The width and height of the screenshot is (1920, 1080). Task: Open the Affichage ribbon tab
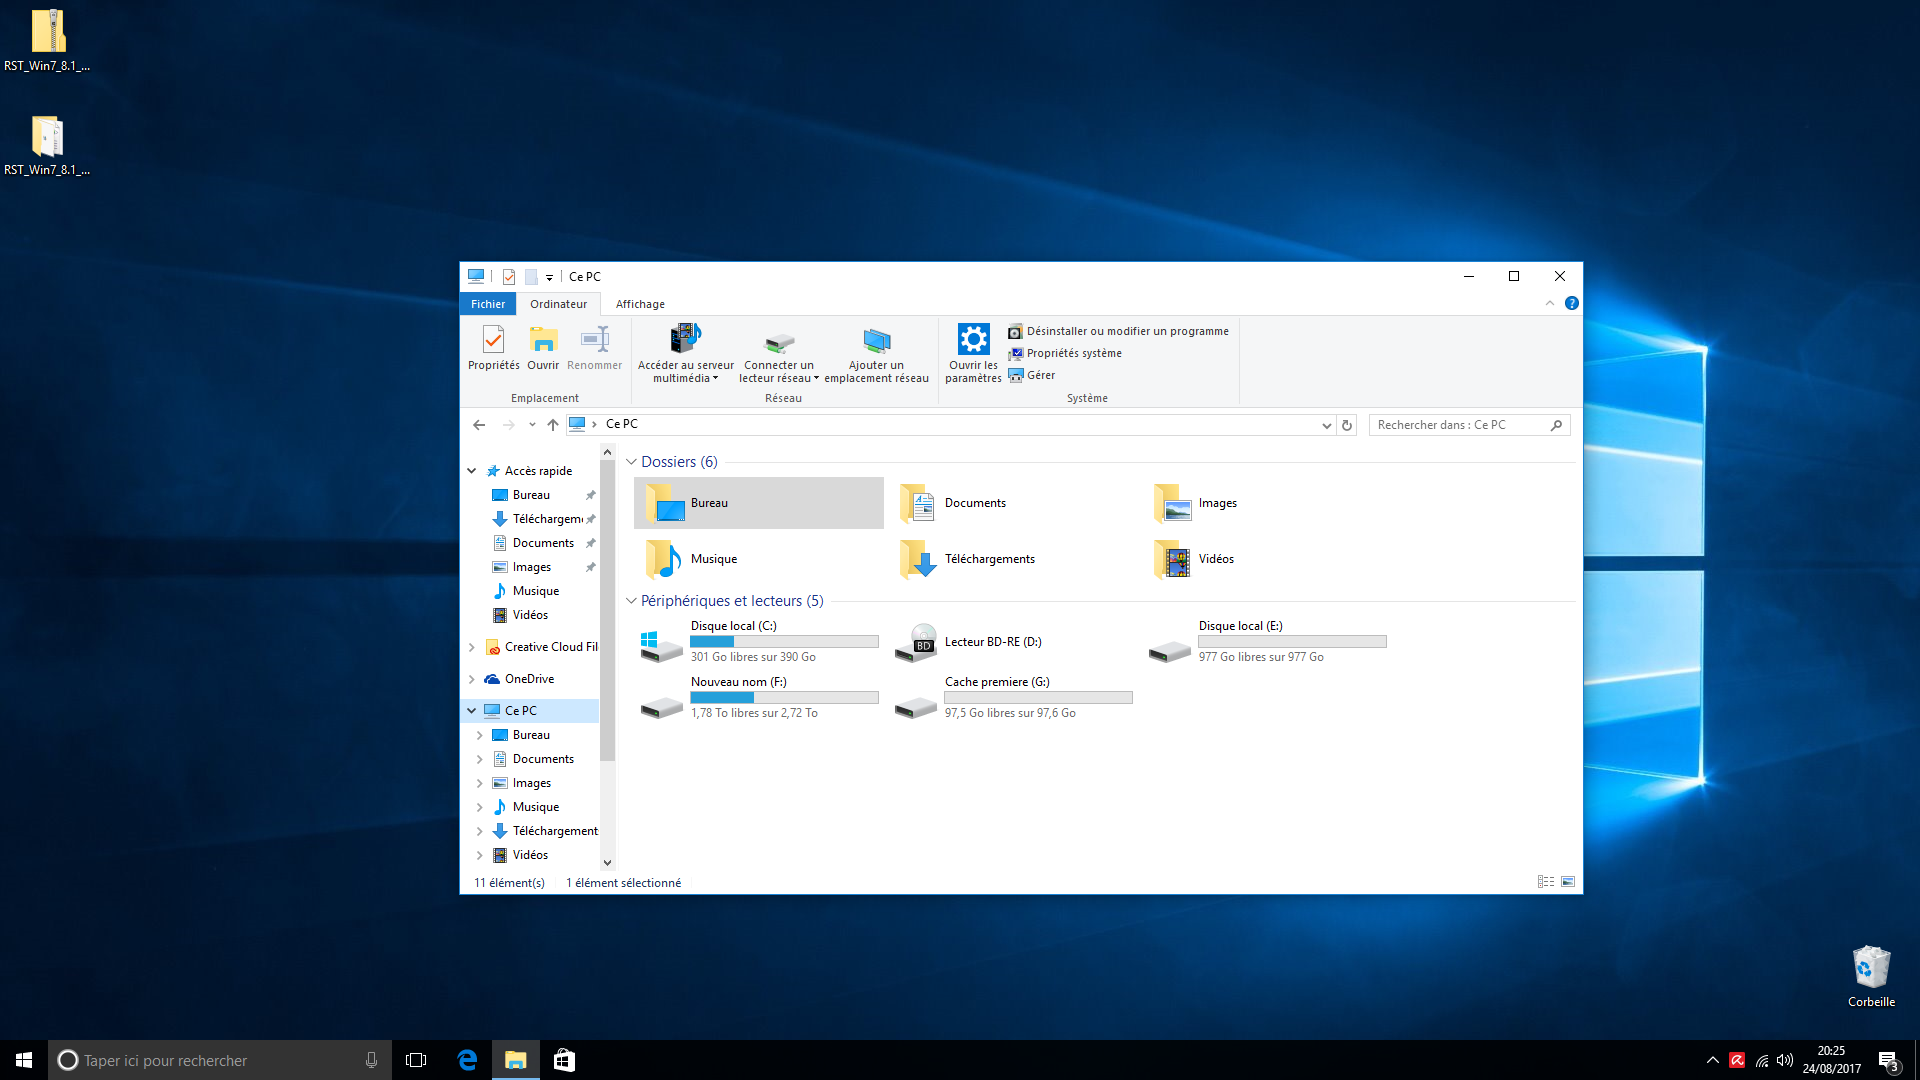click(x=640, y=304)
